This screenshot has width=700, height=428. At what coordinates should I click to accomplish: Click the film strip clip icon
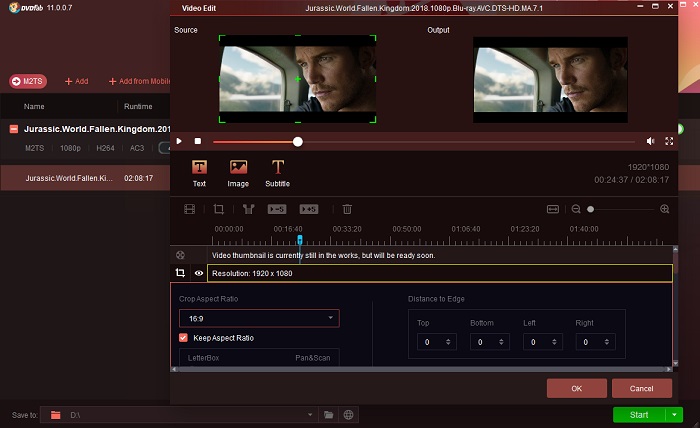pos(190,209)
